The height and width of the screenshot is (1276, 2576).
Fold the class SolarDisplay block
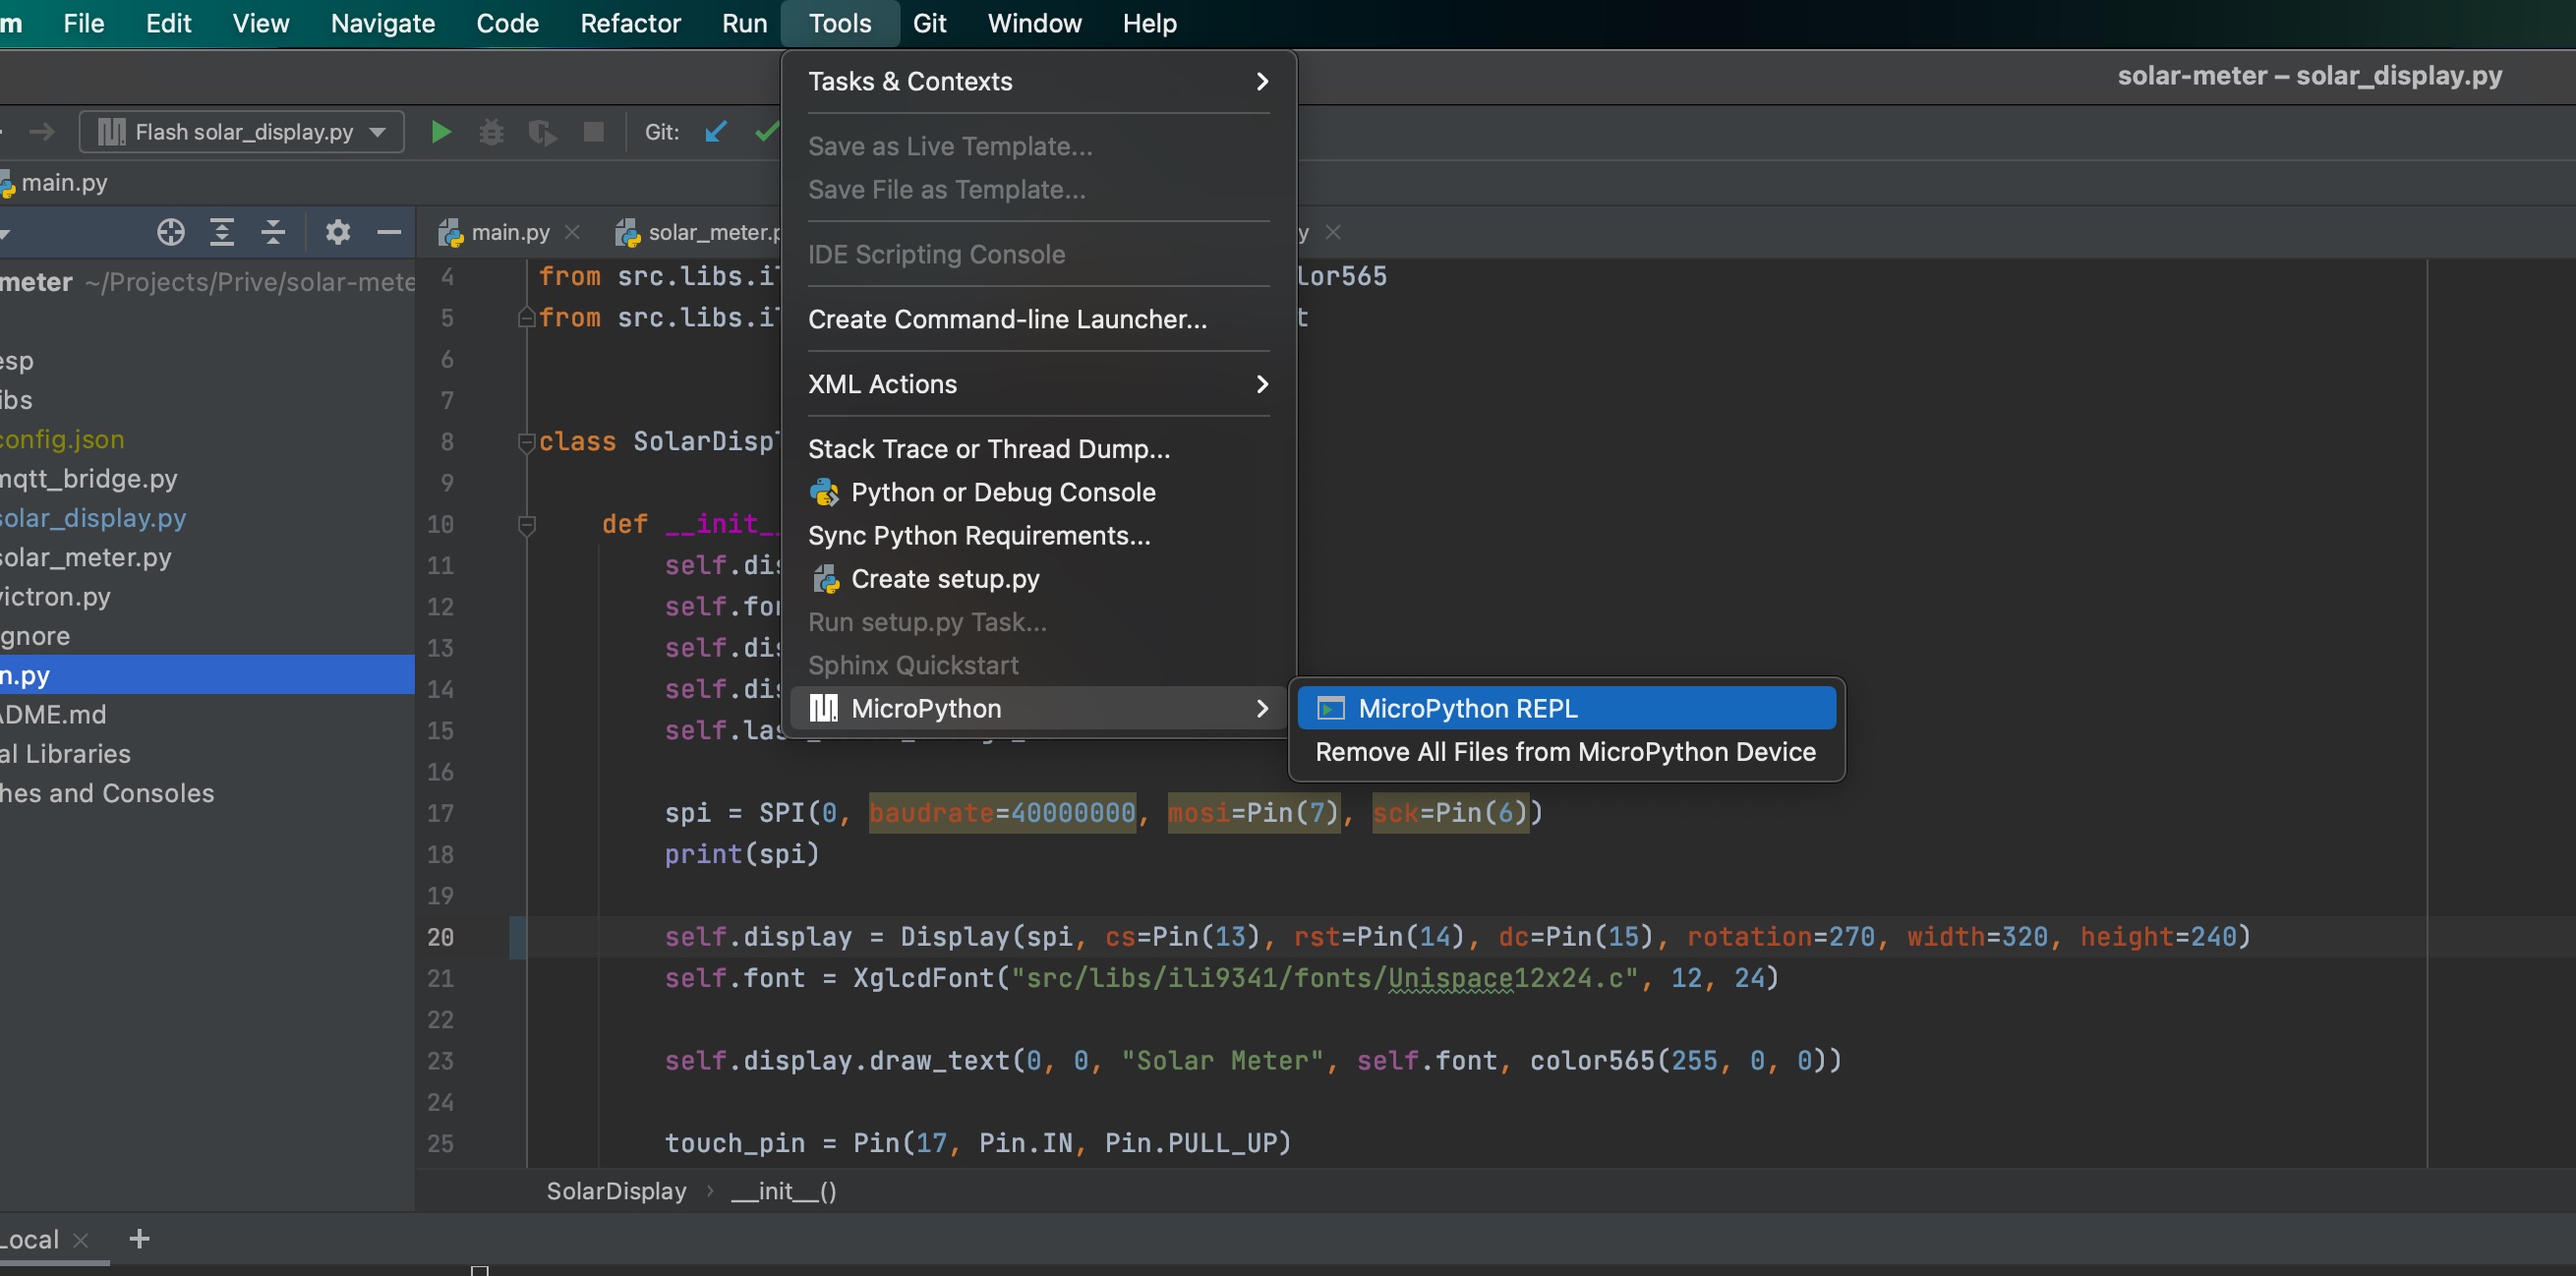coord(526,442)
